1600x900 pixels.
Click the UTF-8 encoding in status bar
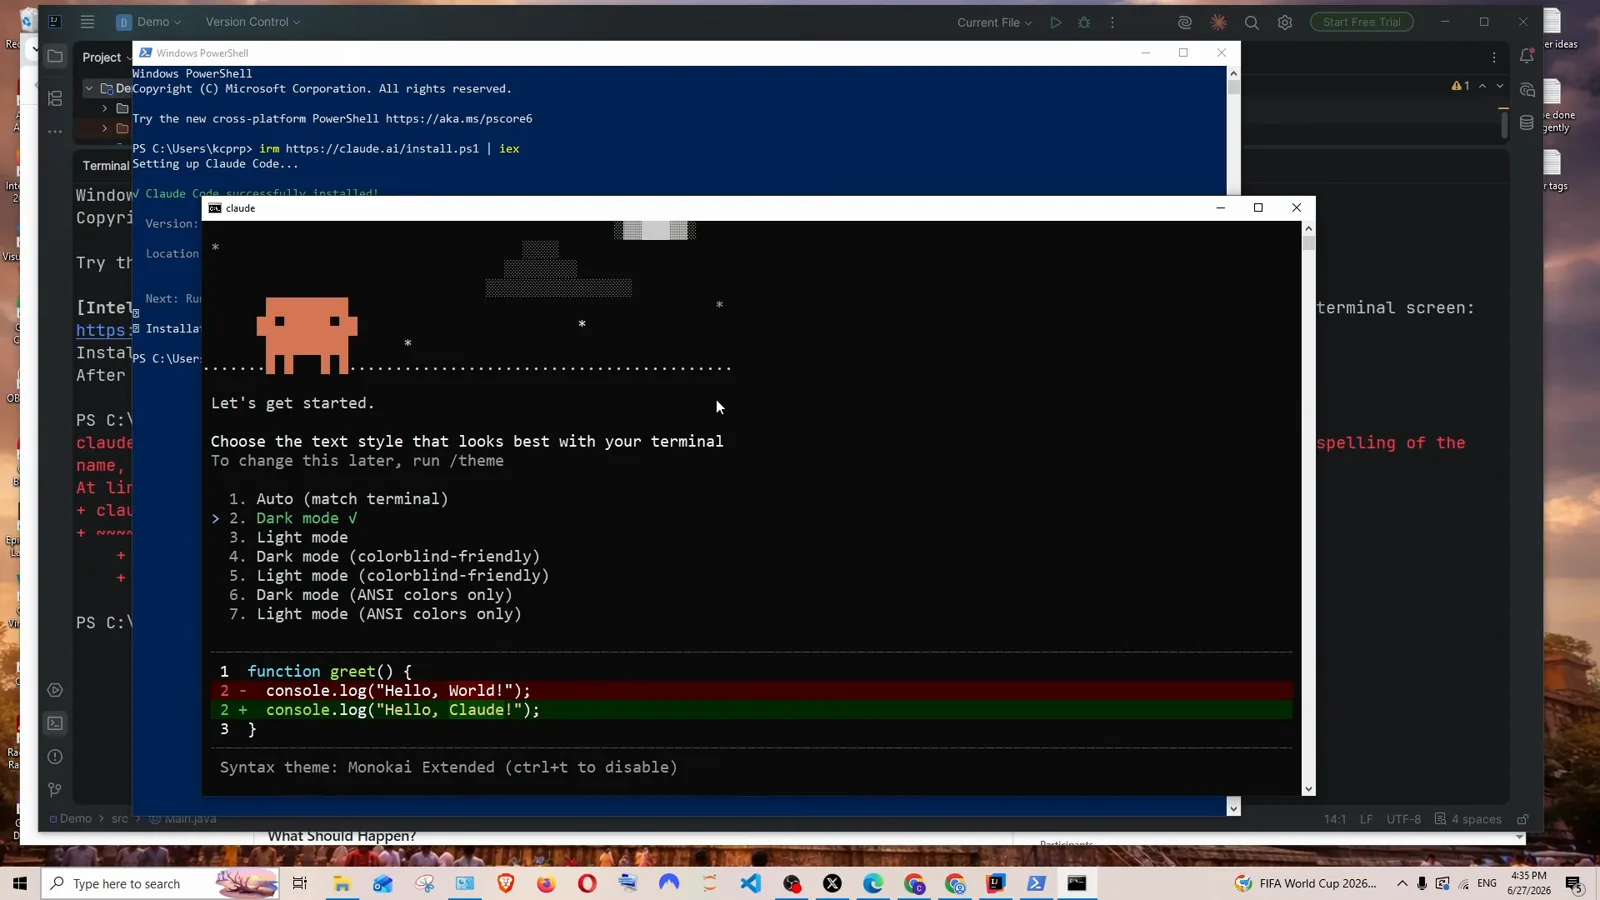click(x=1403, y=819)
